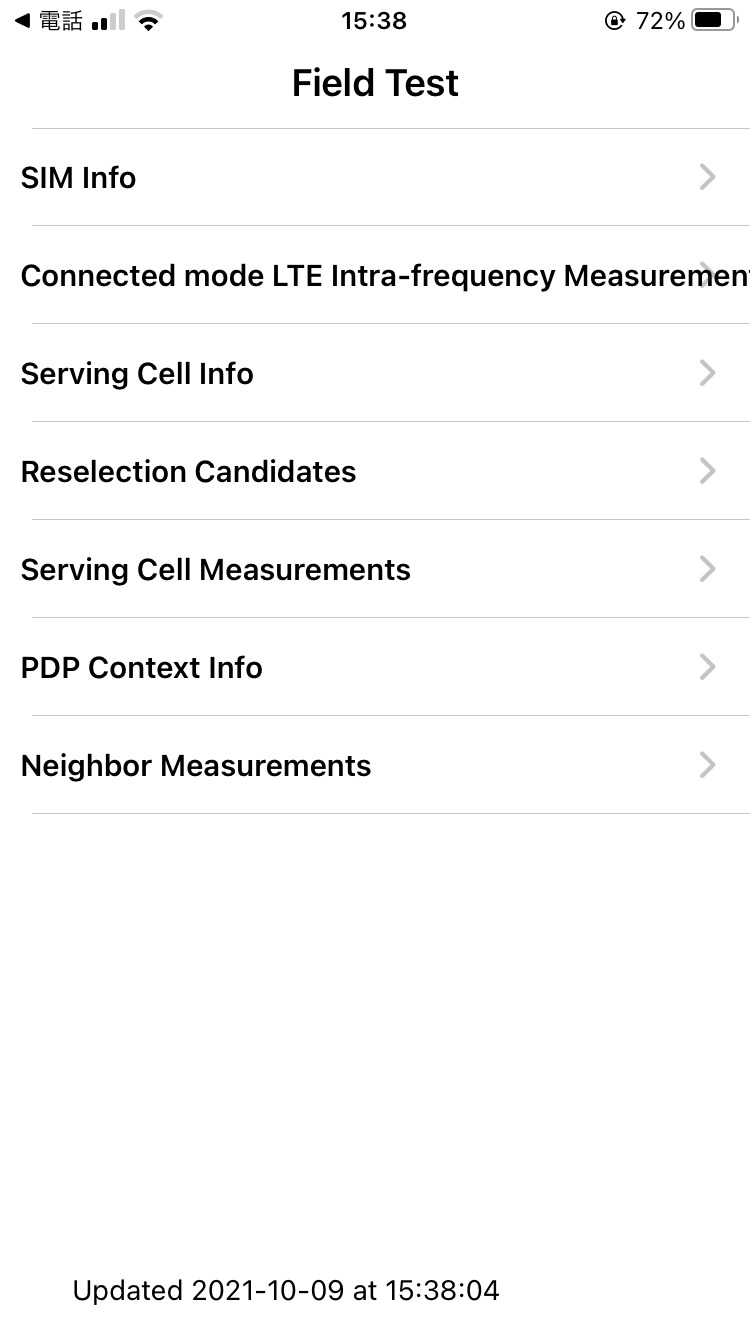
Task: Tap chevron next to Reselection Candidates
Action: coord(707,472)
